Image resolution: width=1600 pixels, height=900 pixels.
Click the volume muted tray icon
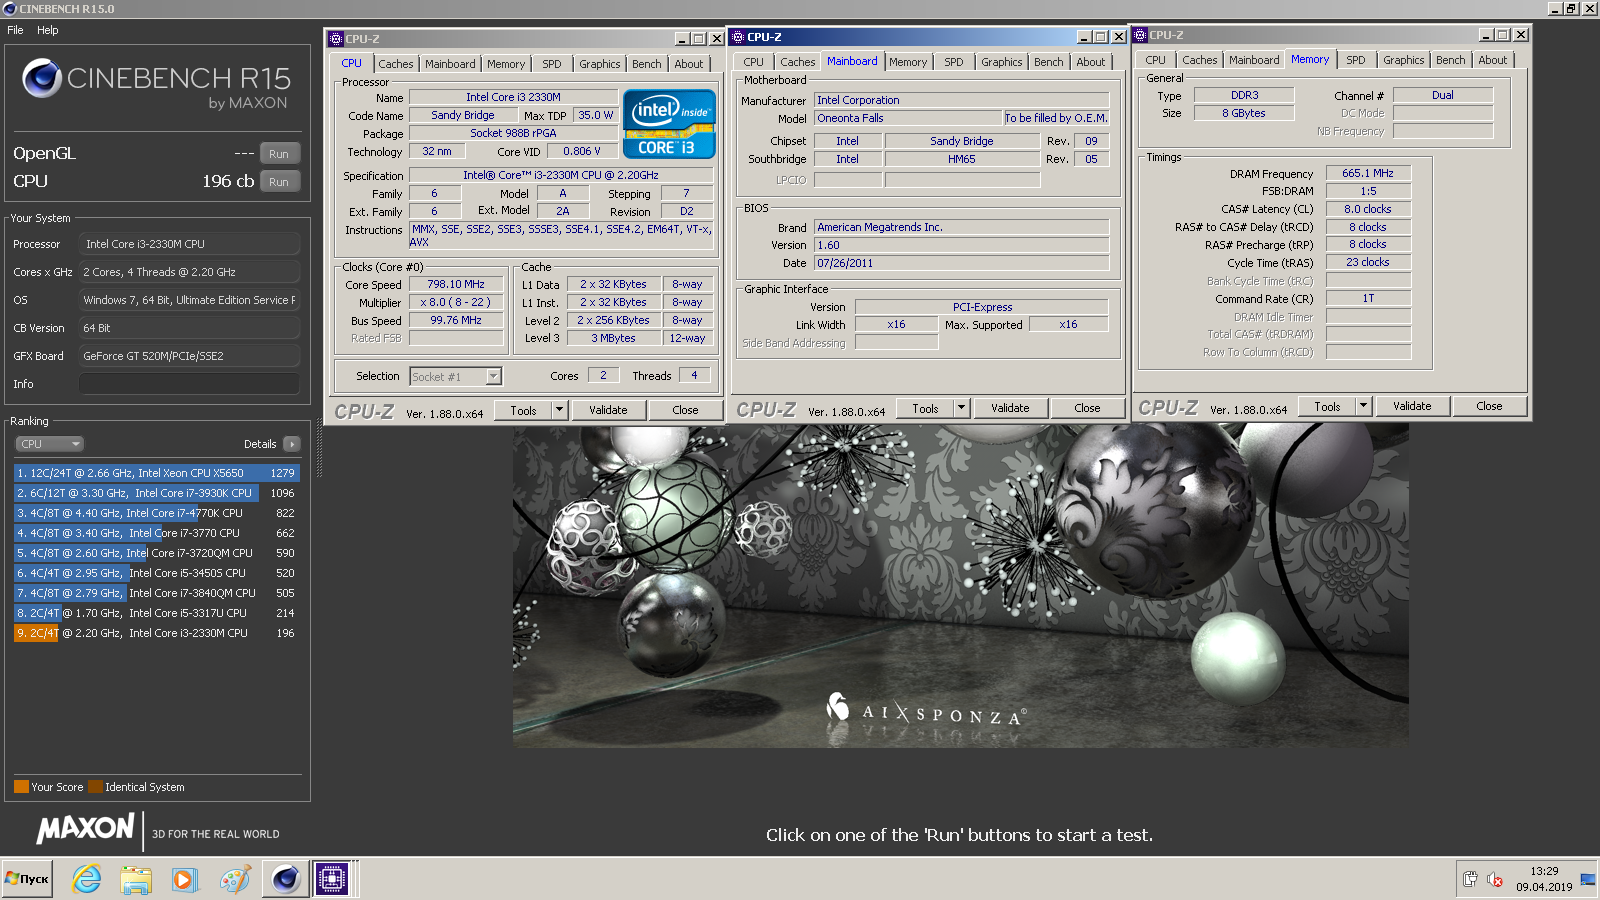point(1495,879)
